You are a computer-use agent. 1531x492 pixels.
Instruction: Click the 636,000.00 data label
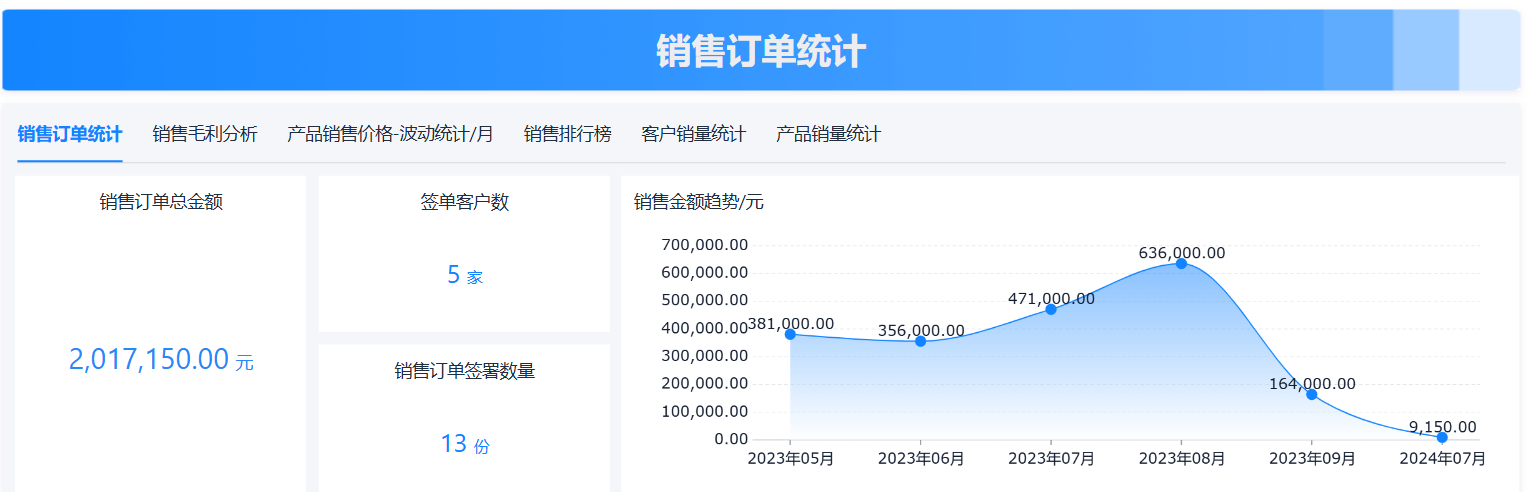click(x=1181, y=254)
